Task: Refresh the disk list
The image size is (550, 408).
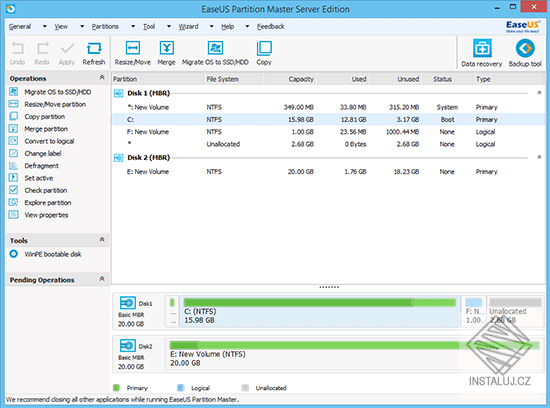Action: (x=94, y=53)
